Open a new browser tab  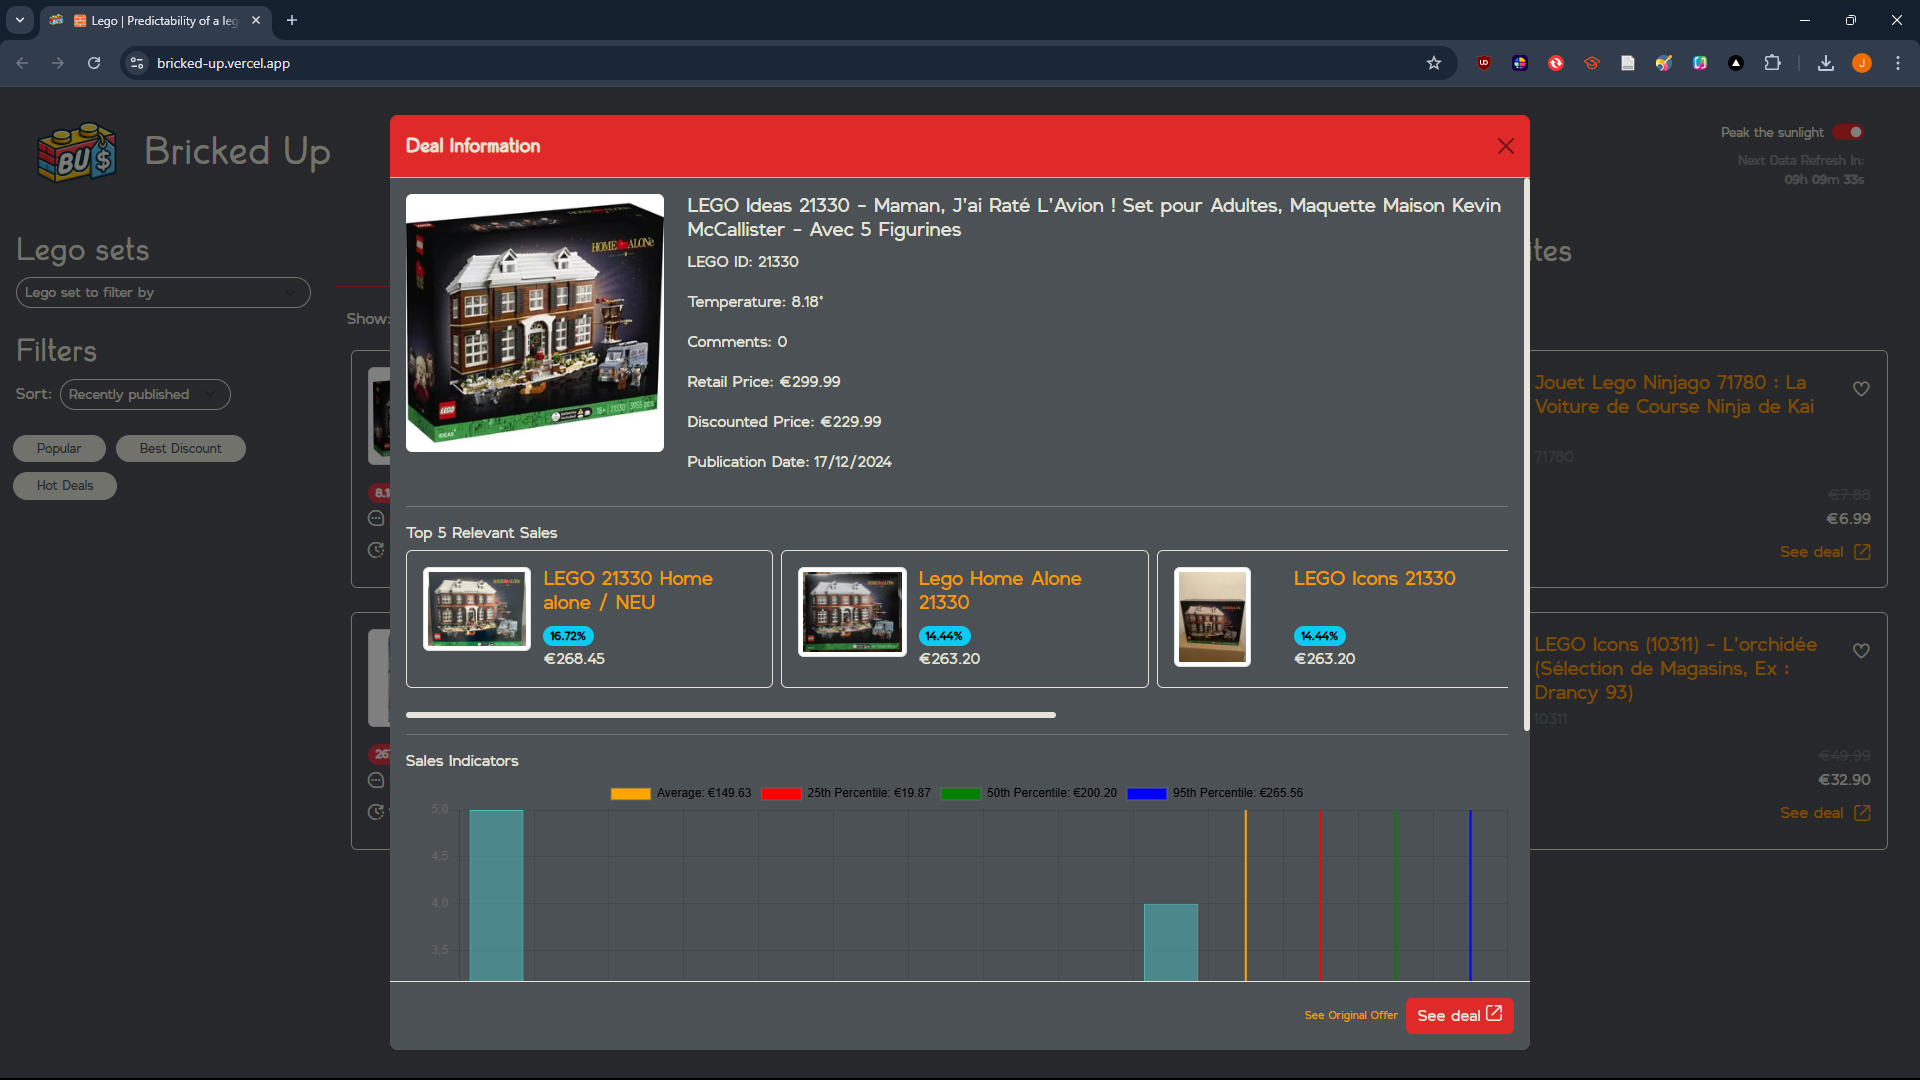[x=292, y=20]
